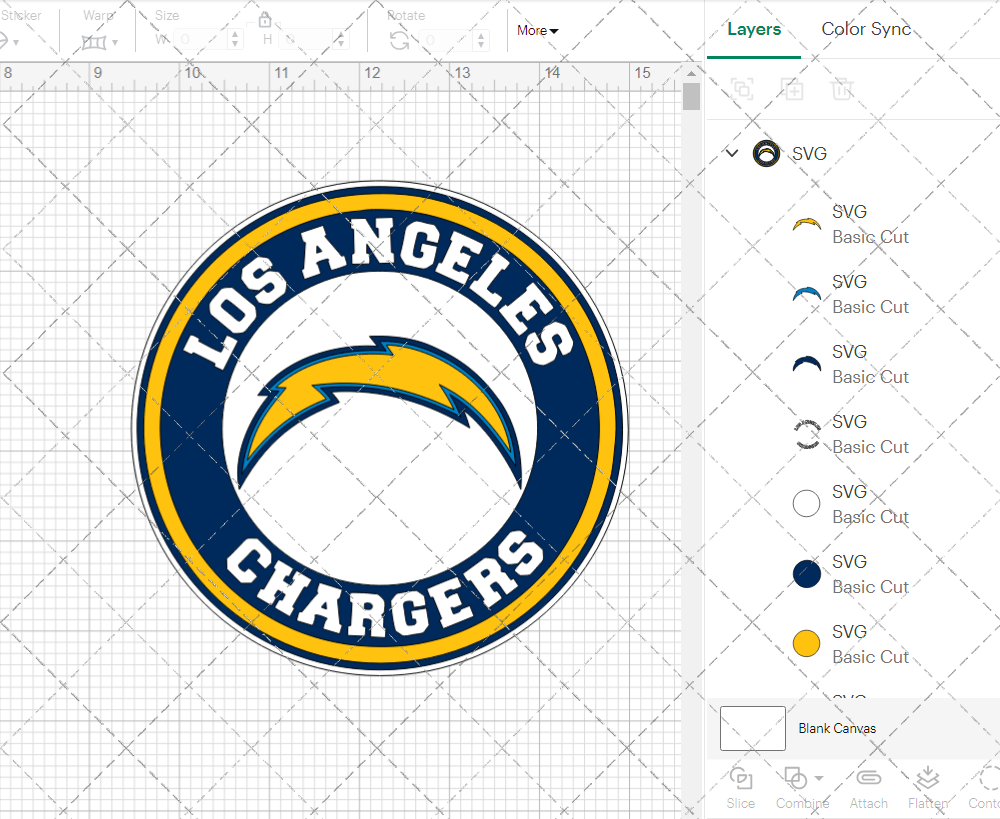Click the Delete trash icon in the Layers panel

coord(842,89)
